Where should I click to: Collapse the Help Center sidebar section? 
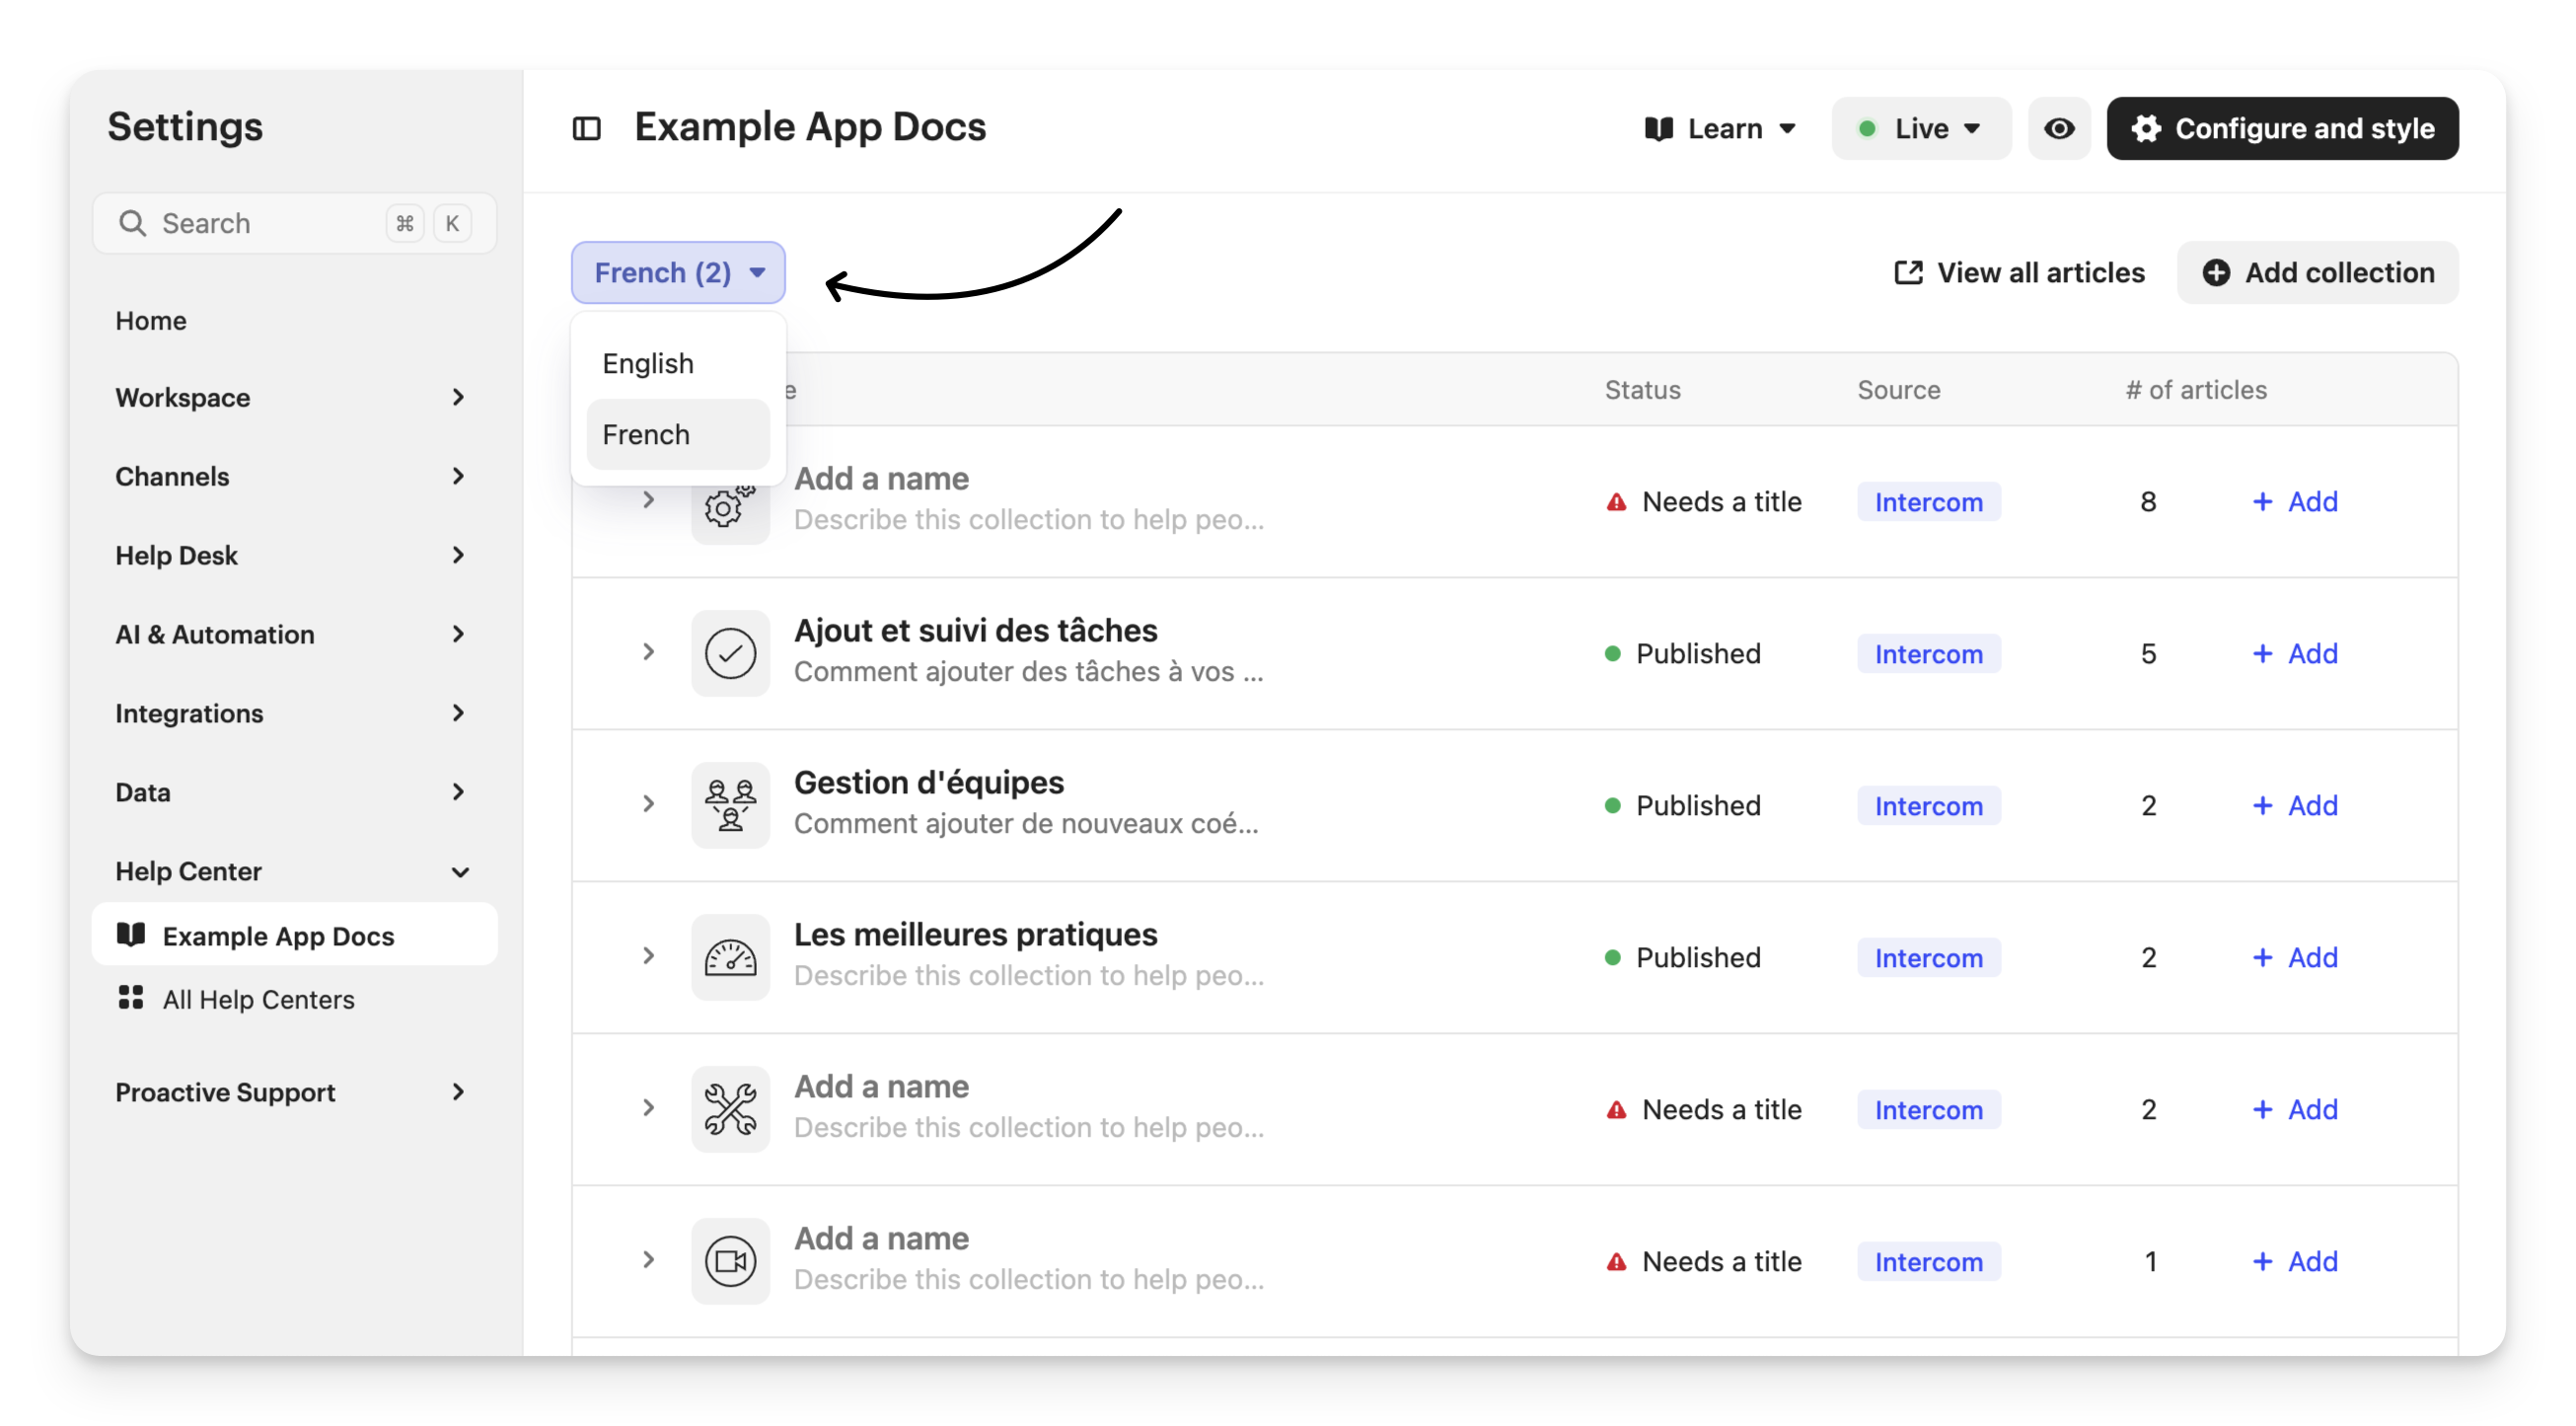click(x=460, y=872)
